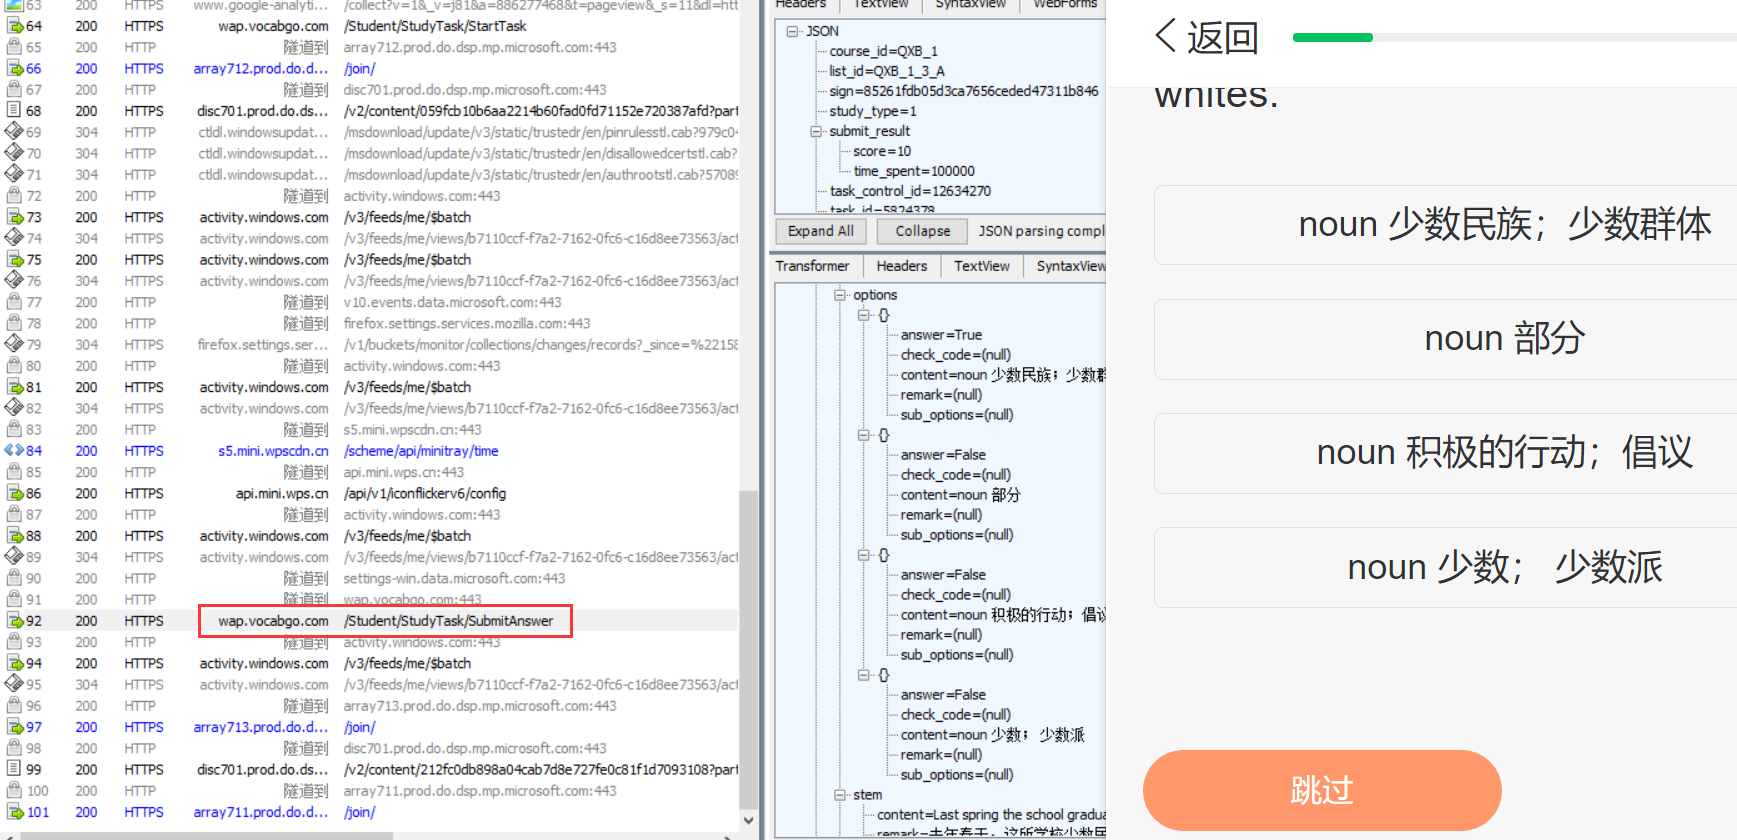The height and width of the screenshot is (840, 1737).
Task: Click the diamond icon of row 79
Action: pos(14,344)
